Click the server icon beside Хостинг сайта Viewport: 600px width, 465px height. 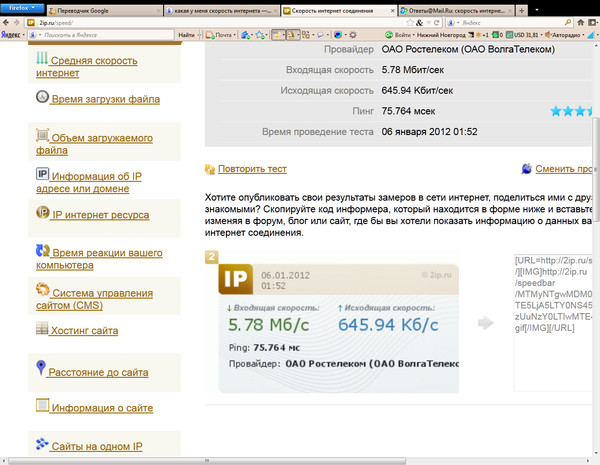click(42, 328)
